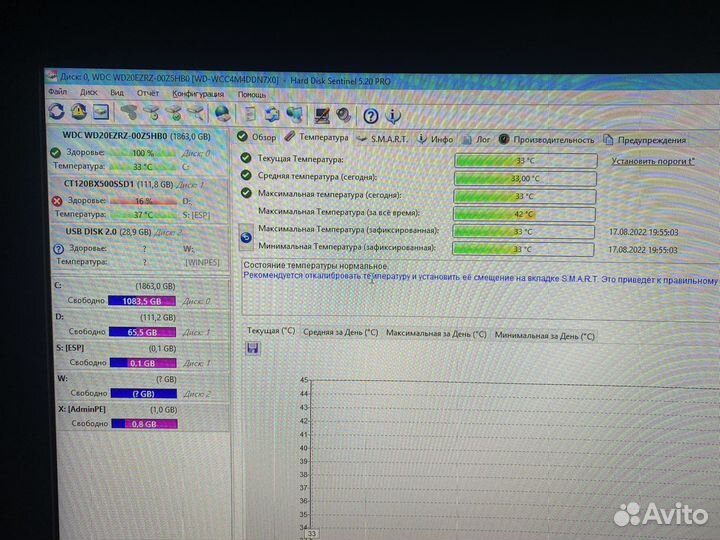The image size is (720, 540).
Task: Click the speaker icon in toolbar
Action: 343,115
